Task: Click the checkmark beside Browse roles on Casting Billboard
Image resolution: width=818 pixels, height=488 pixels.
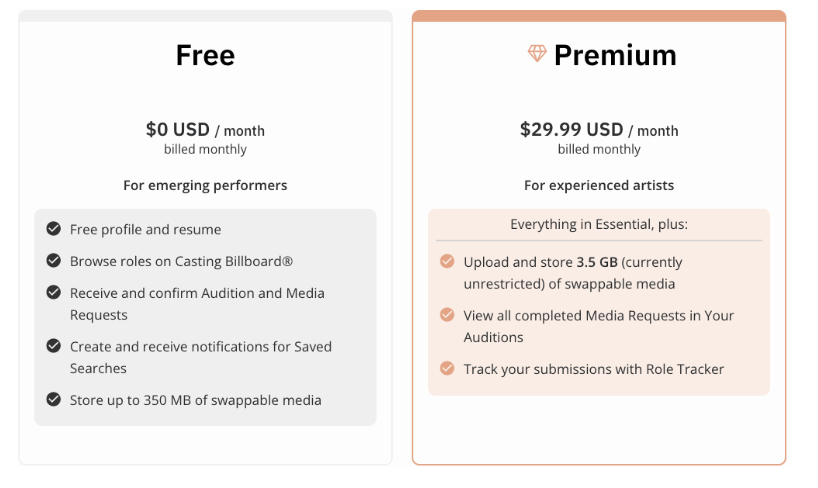Action: pos(53,260)
